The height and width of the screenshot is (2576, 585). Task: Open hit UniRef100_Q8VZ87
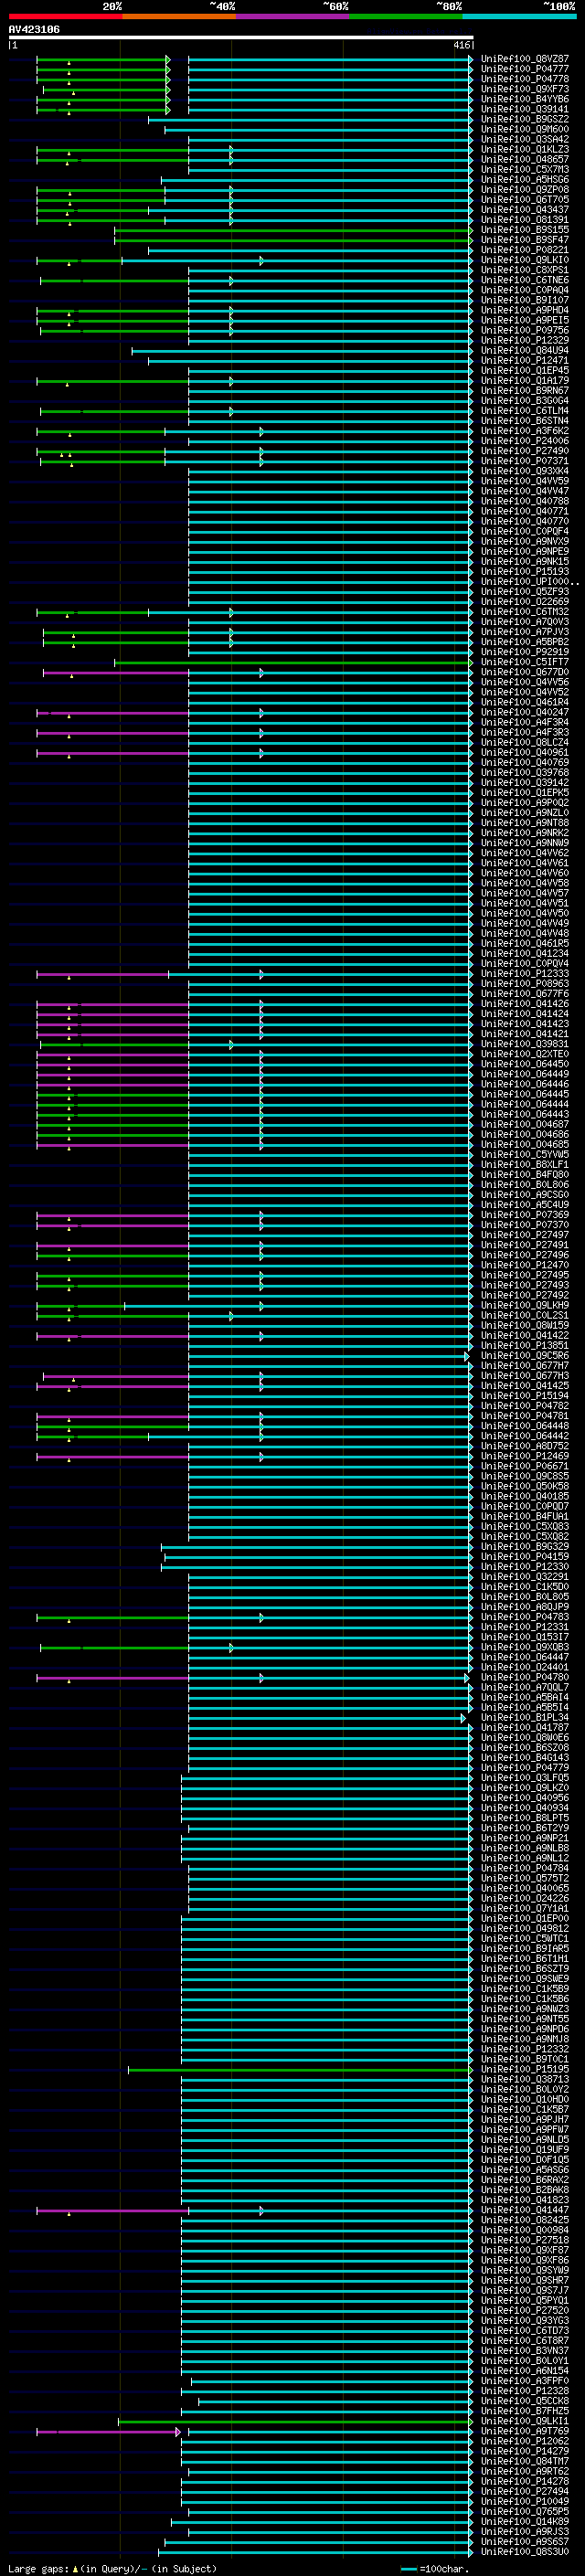pyautogui.click(x=524, y=59)
